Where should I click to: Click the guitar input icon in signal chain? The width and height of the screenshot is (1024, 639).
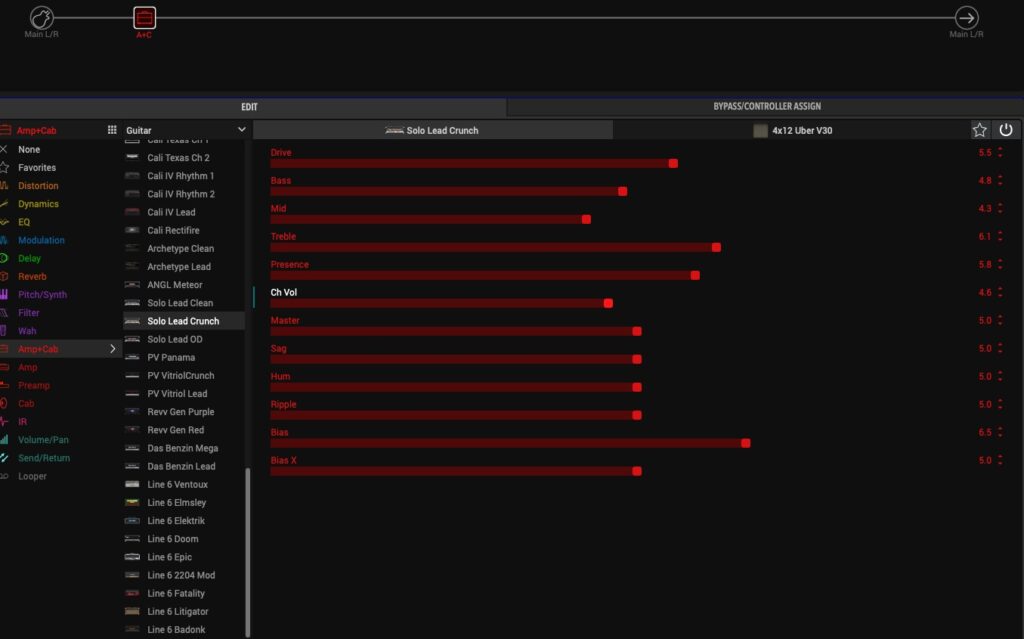[41, 17]
